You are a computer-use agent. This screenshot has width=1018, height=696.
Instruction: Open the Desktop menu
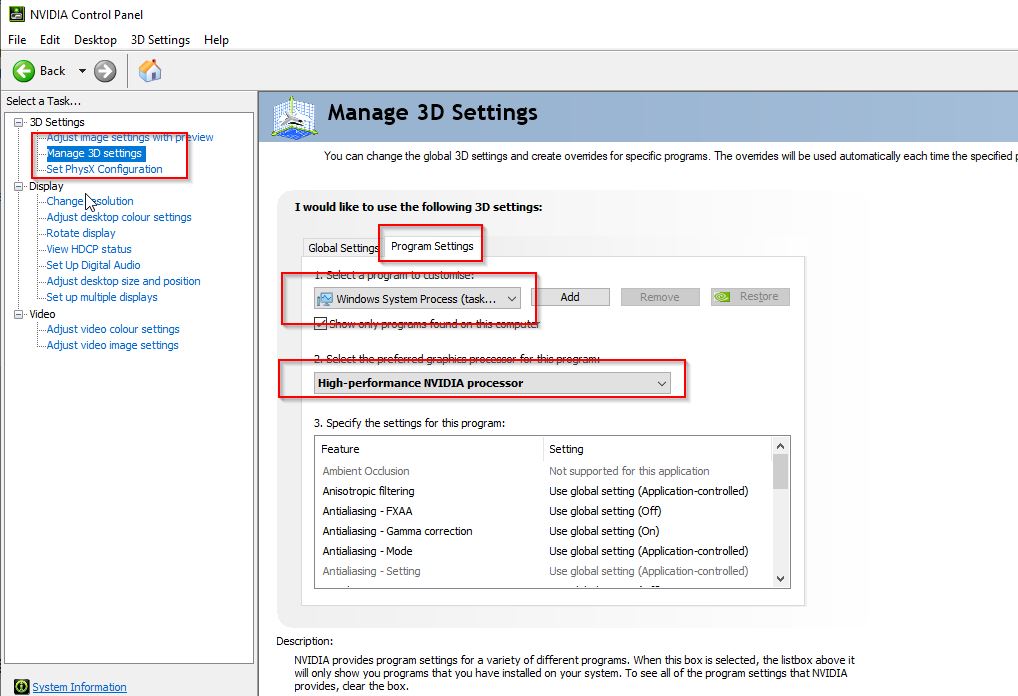coord(95,40)
